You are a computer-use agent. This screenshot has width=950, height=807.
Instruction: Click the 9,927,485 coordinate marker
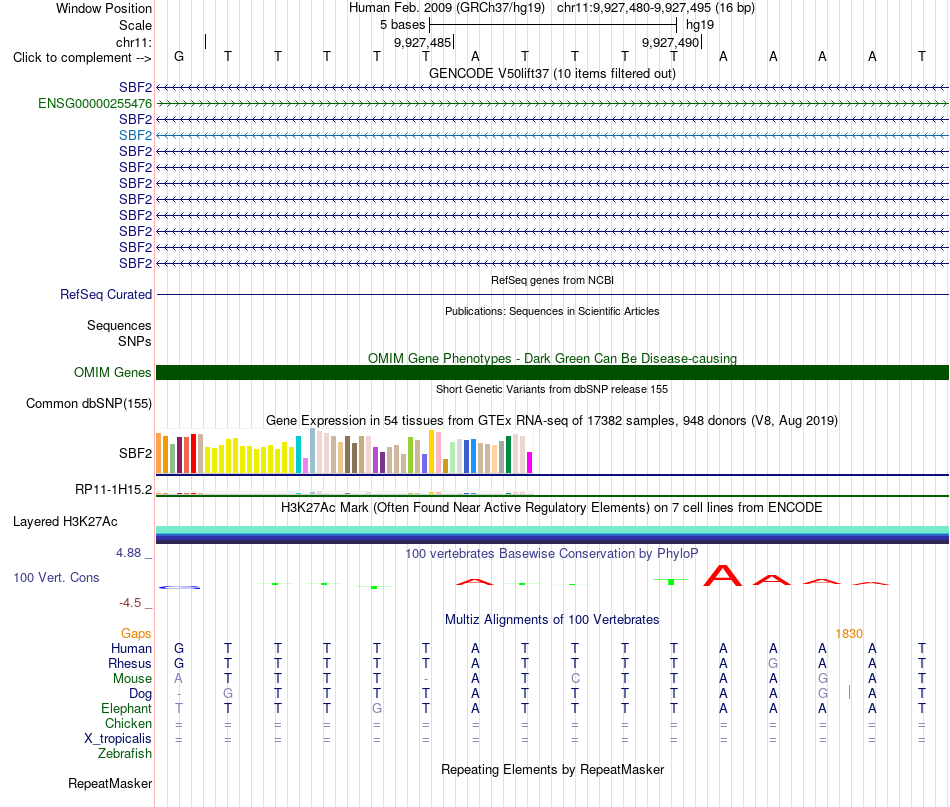point(423,42)
